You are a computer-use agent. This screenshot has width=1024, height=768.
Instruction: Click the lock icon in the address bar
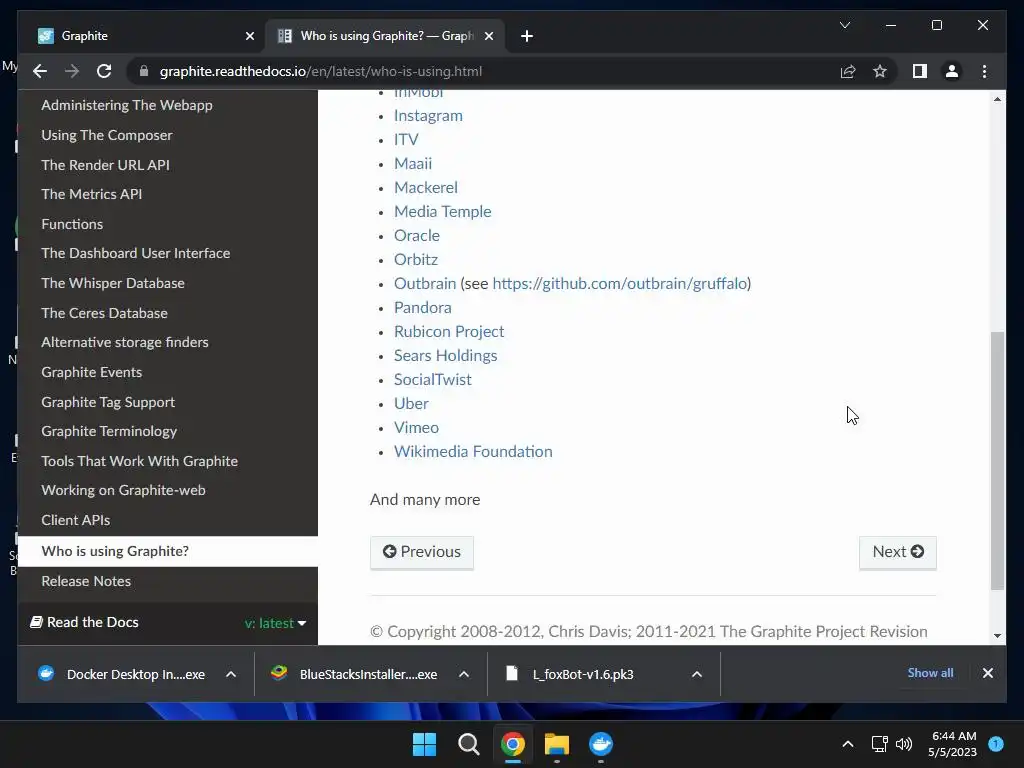tap(144, 71)
